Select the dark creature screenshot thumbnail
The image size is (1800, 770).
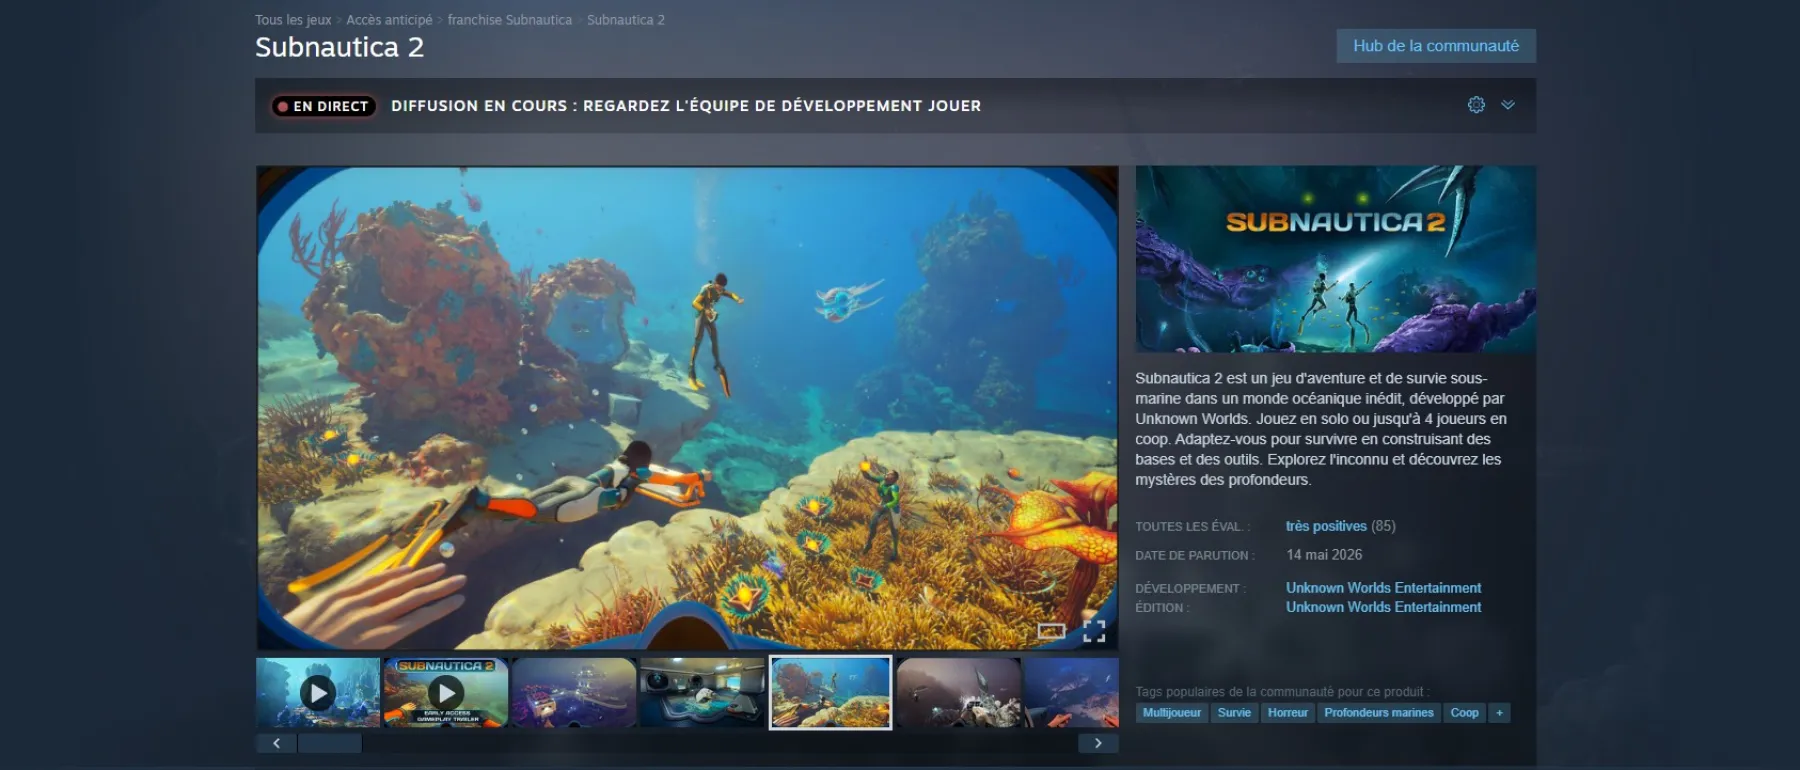click(x=958, y=692)
